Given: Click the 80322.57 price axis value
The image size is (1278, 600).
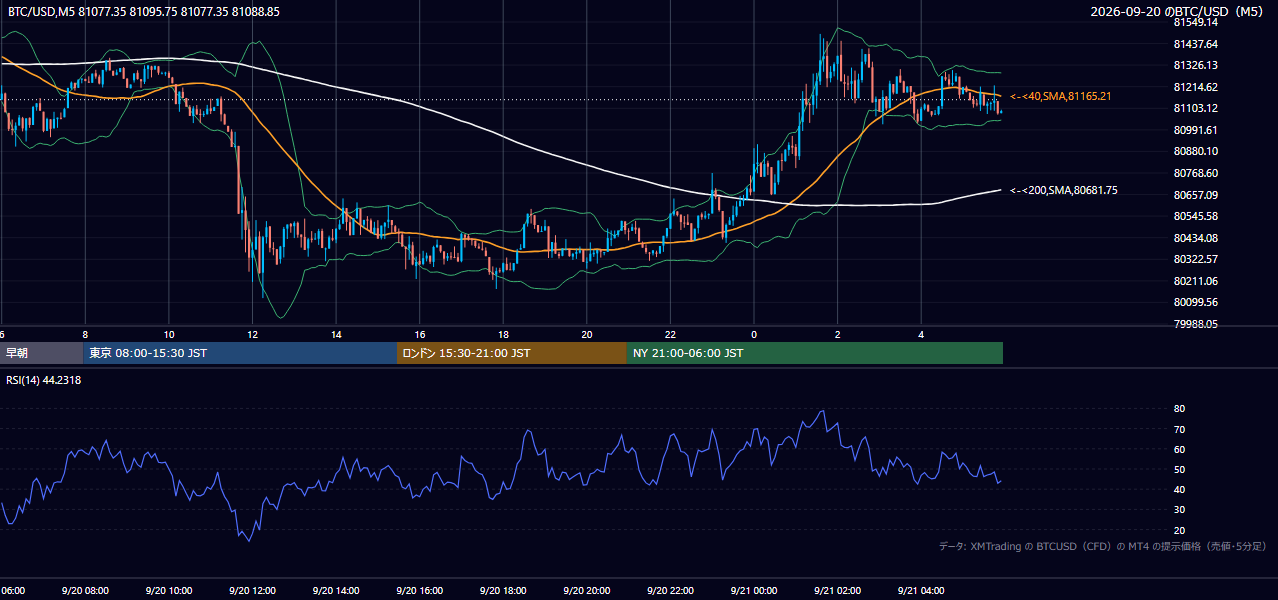Looking at the screenshot, I should 1195,259.
